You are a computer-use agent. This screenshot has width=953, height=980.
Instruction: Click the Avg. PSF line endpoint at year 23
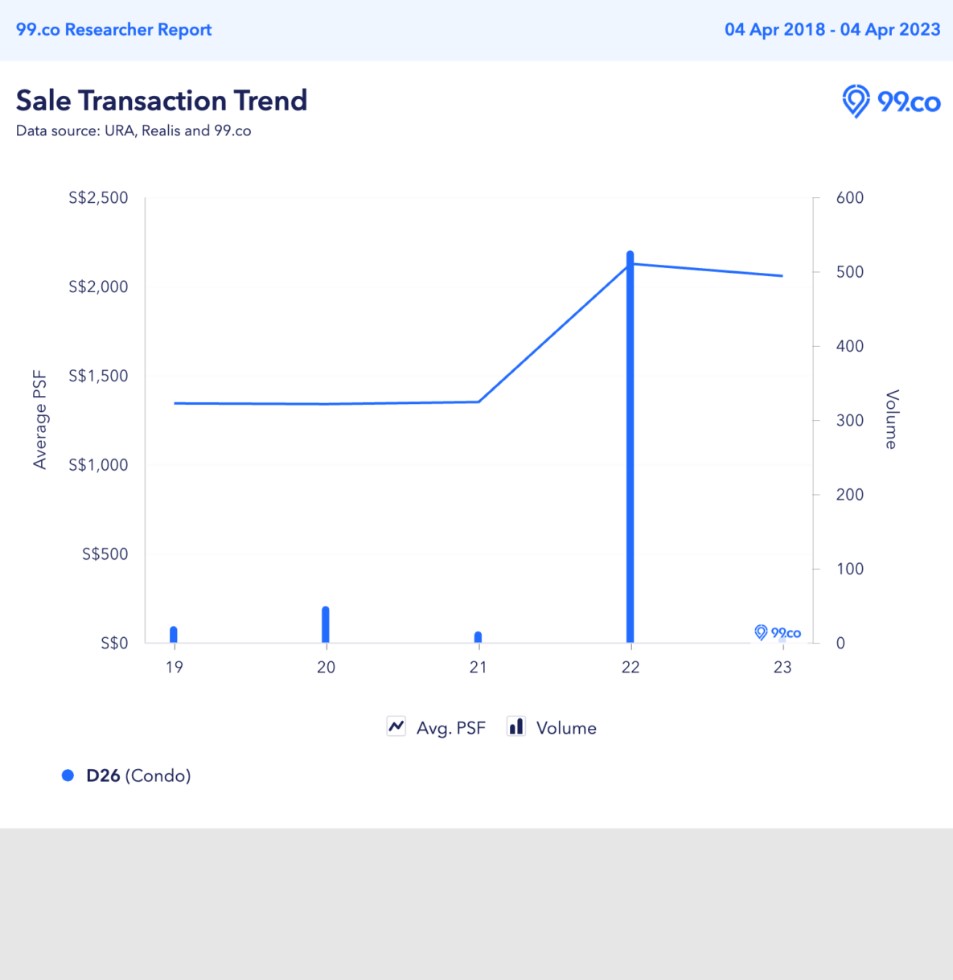(782, 276)
